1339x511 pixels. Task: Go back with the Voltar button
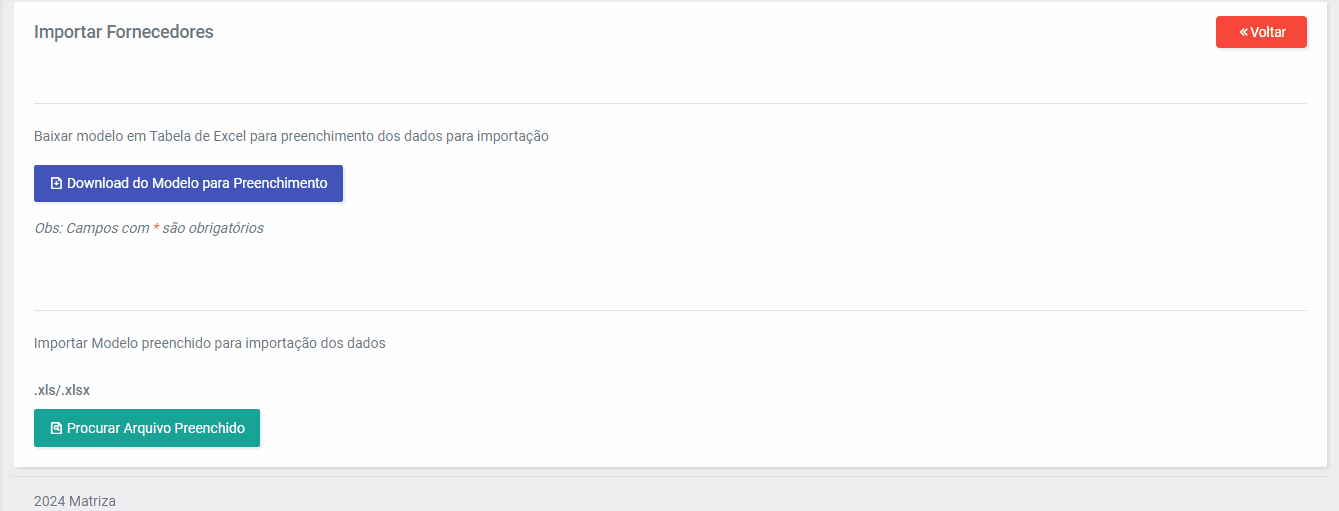[x=1261, y=32]
